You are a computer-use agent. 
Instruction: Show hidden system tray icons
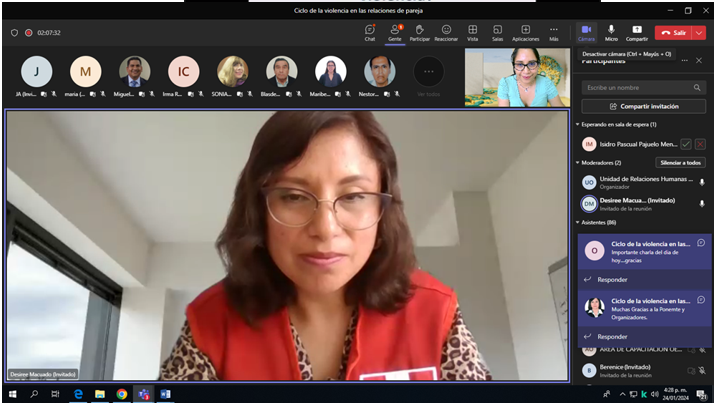pyautogui.click(x=622, y=394)
